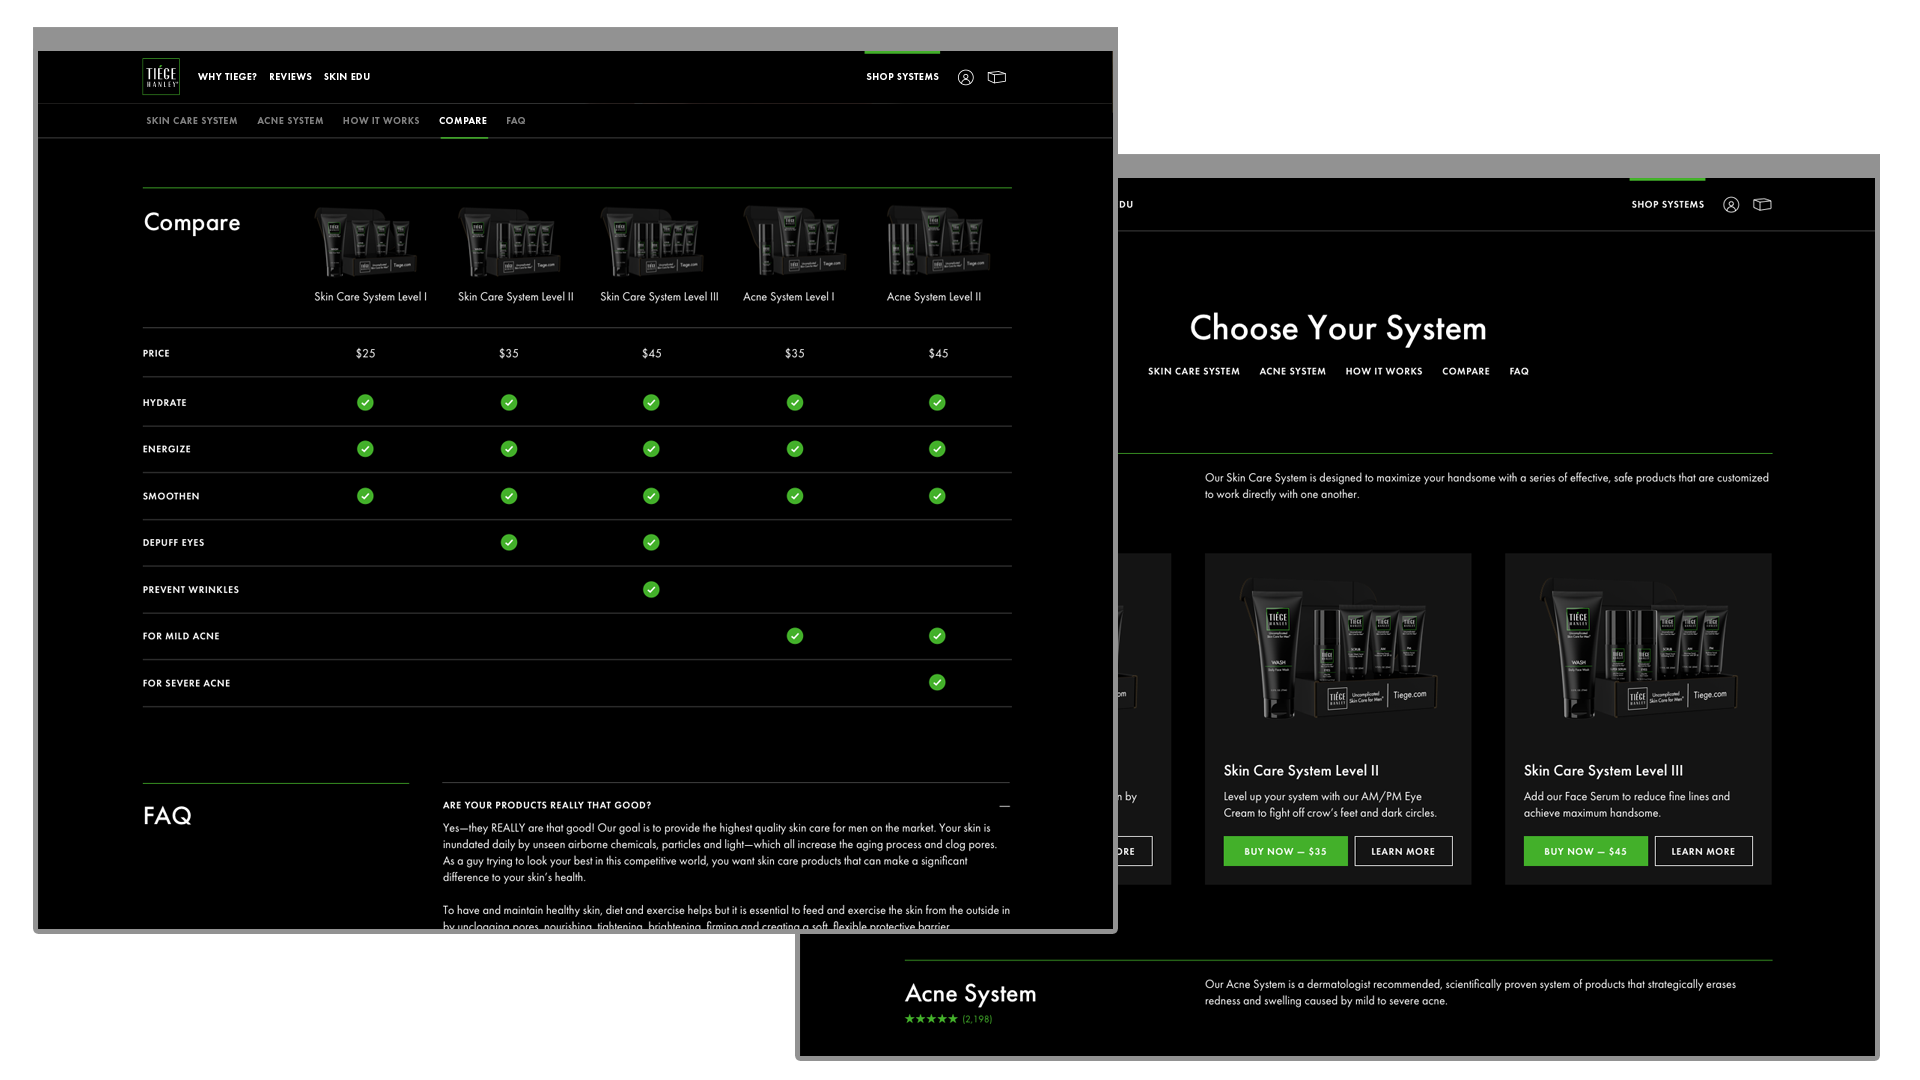
Task: Click the account icon in right window header
Action: [1731, 204]
